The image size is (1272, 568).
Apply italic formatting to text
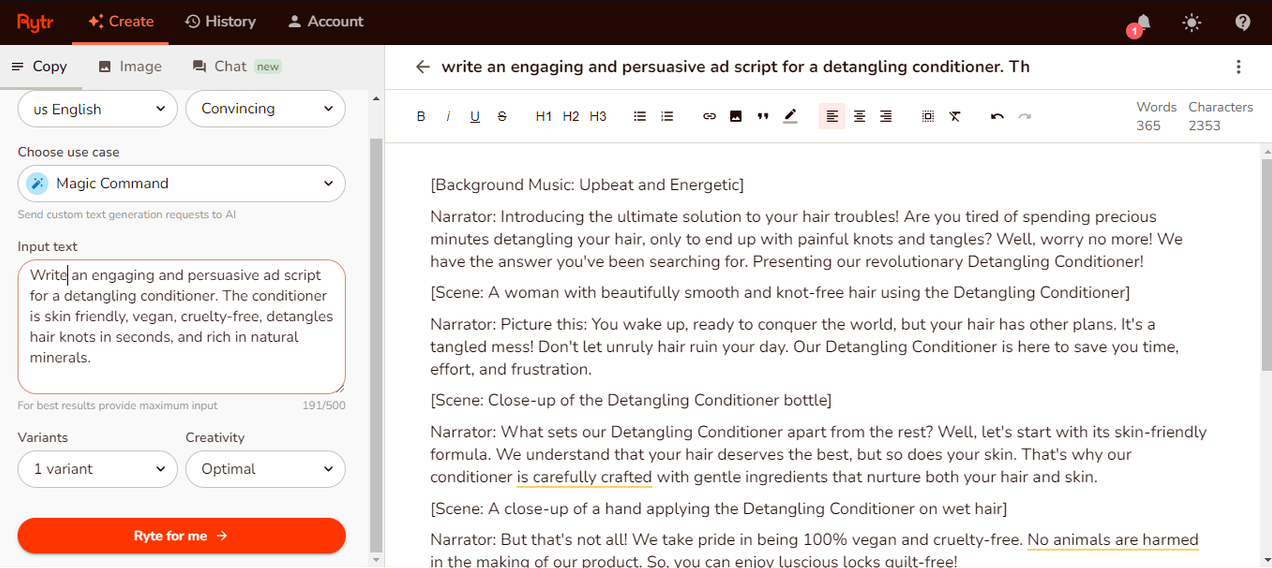(x=448, y=116)
